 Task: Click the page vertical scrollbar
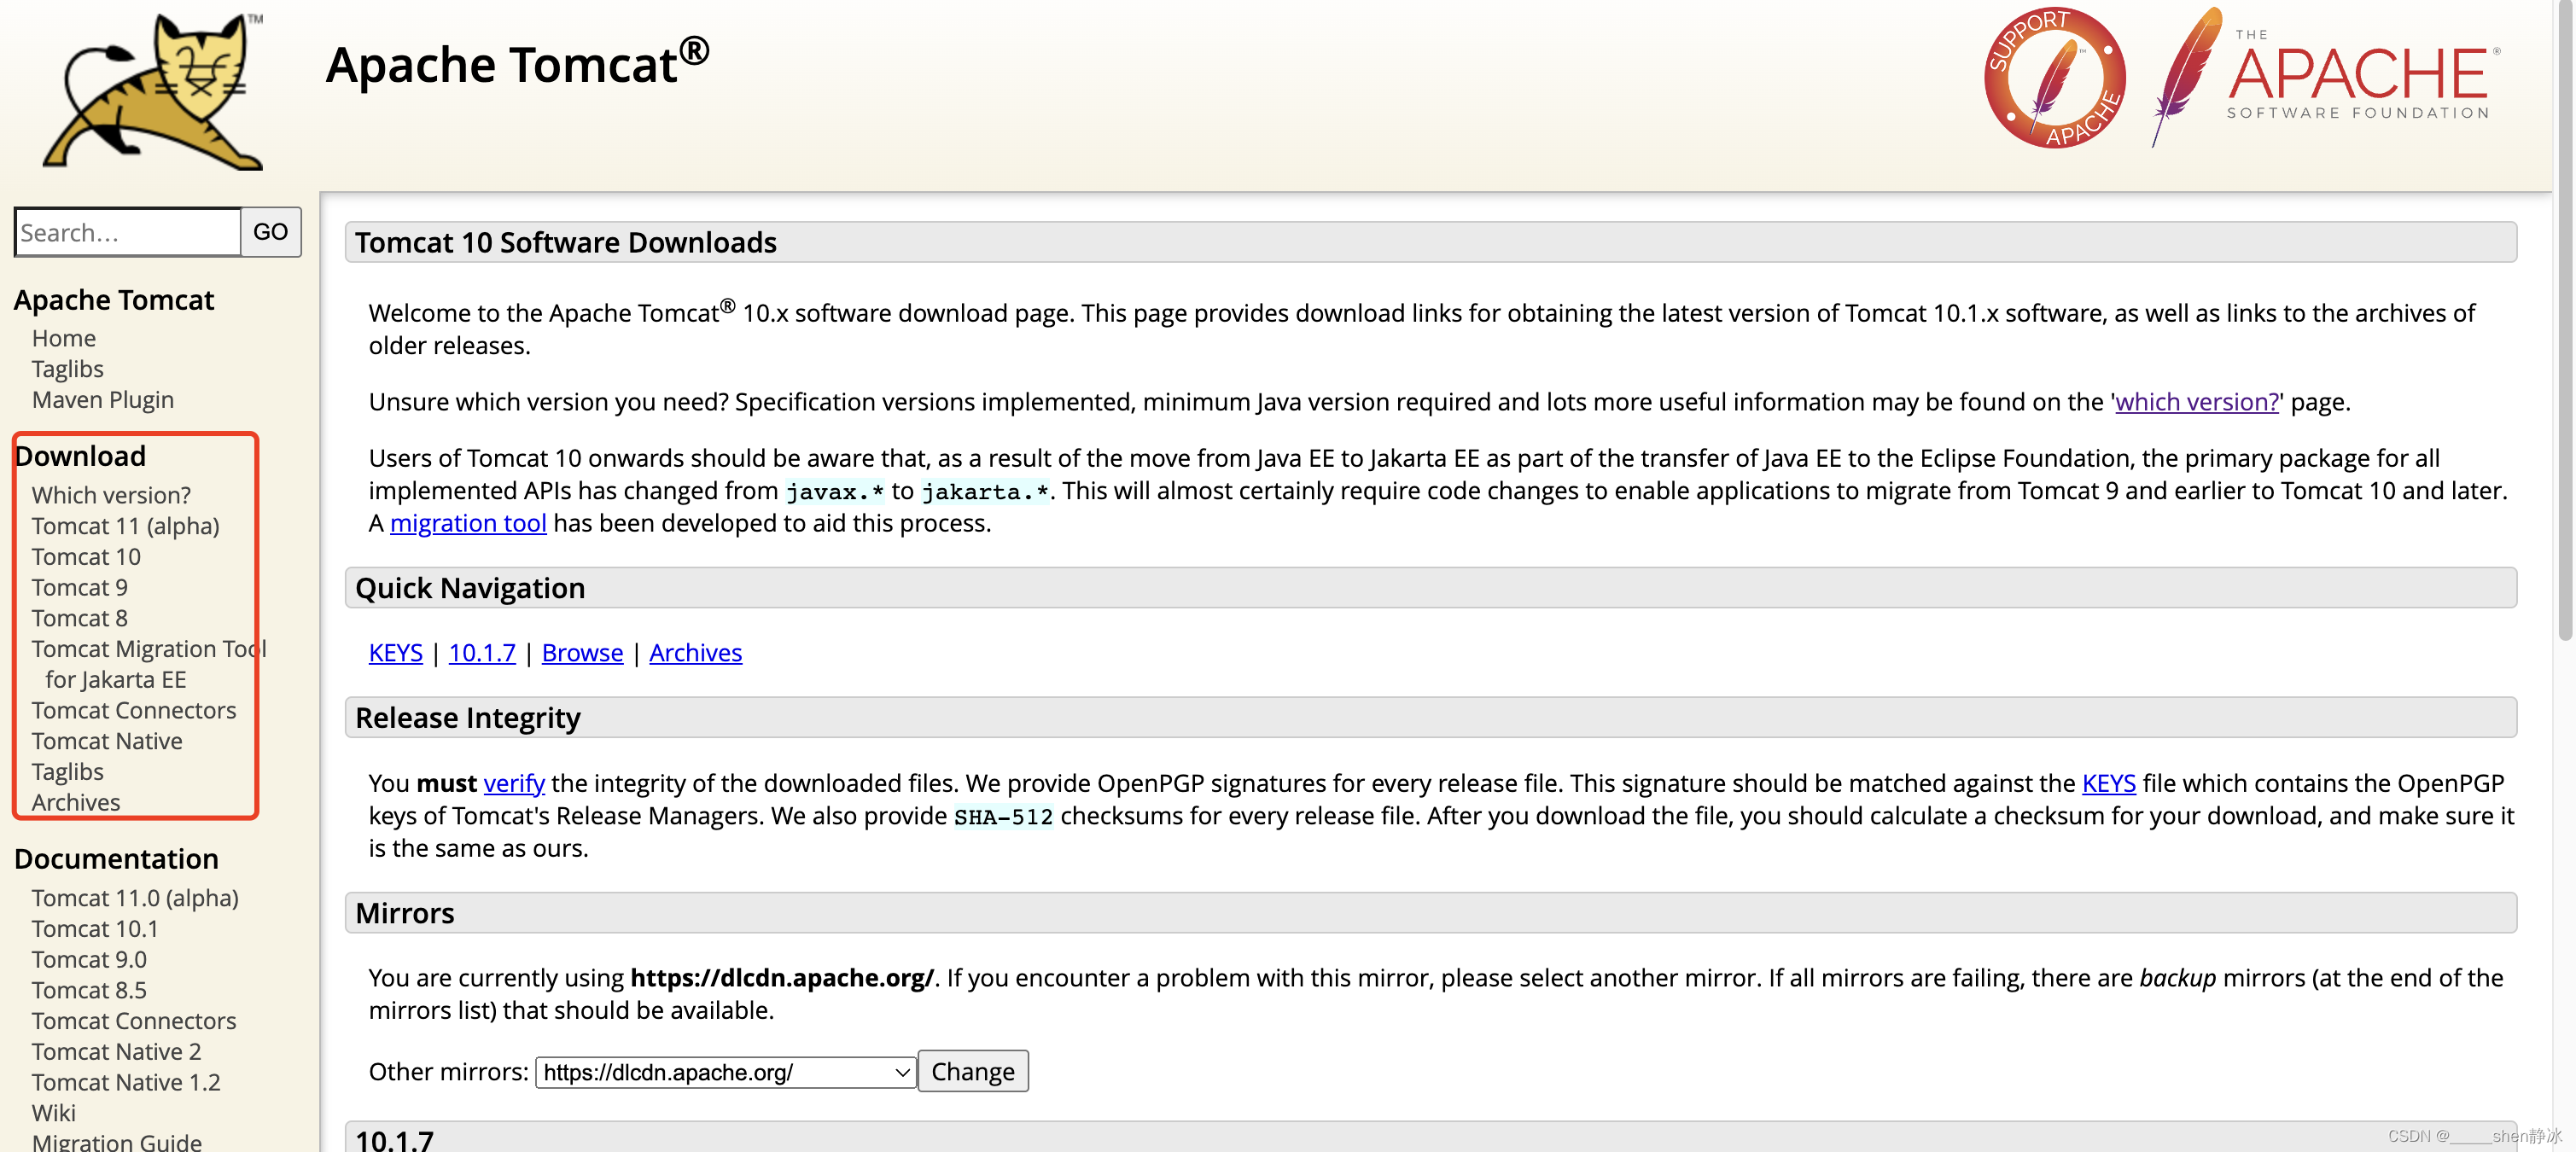[x=2564, y=320]
